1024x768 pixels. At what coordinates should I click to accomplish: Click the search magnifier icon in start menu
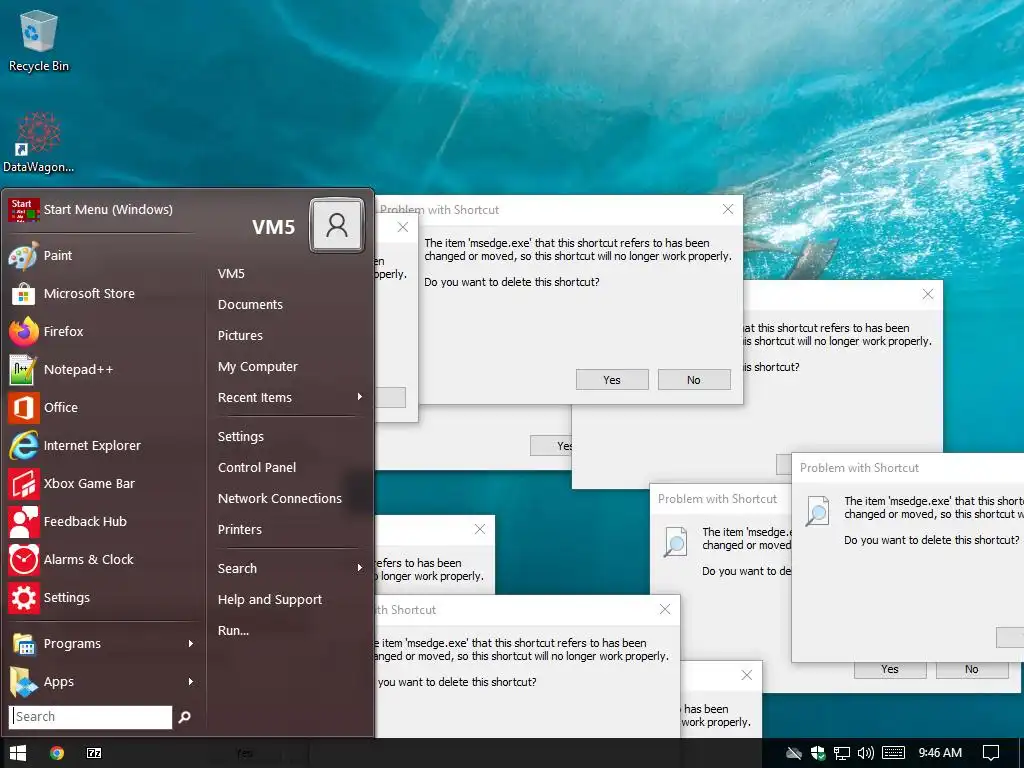click(185, 717)
